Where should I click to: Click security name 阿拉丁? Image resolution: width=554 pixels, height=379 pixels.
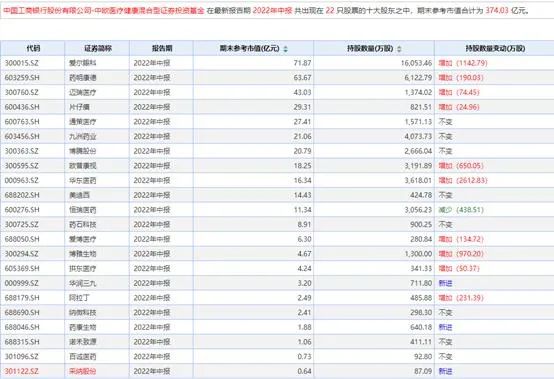click(79, 298)
